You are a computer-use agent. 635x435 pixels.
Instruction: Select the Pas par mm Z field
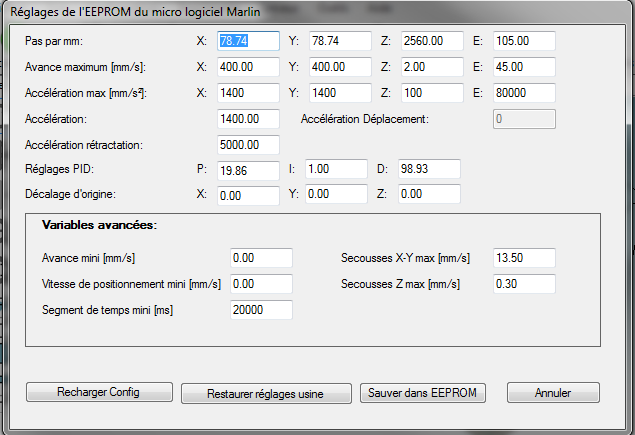[432, 41]
